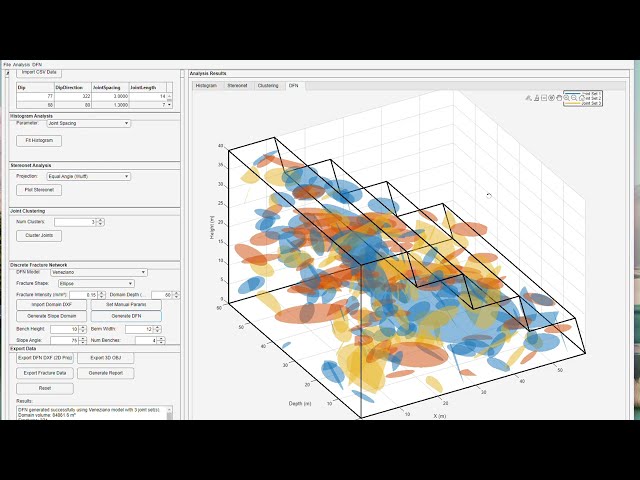Switch to the Stereonet tab
Image resolution: width=640 pixels, height=480 pixels.
[237, 86]
